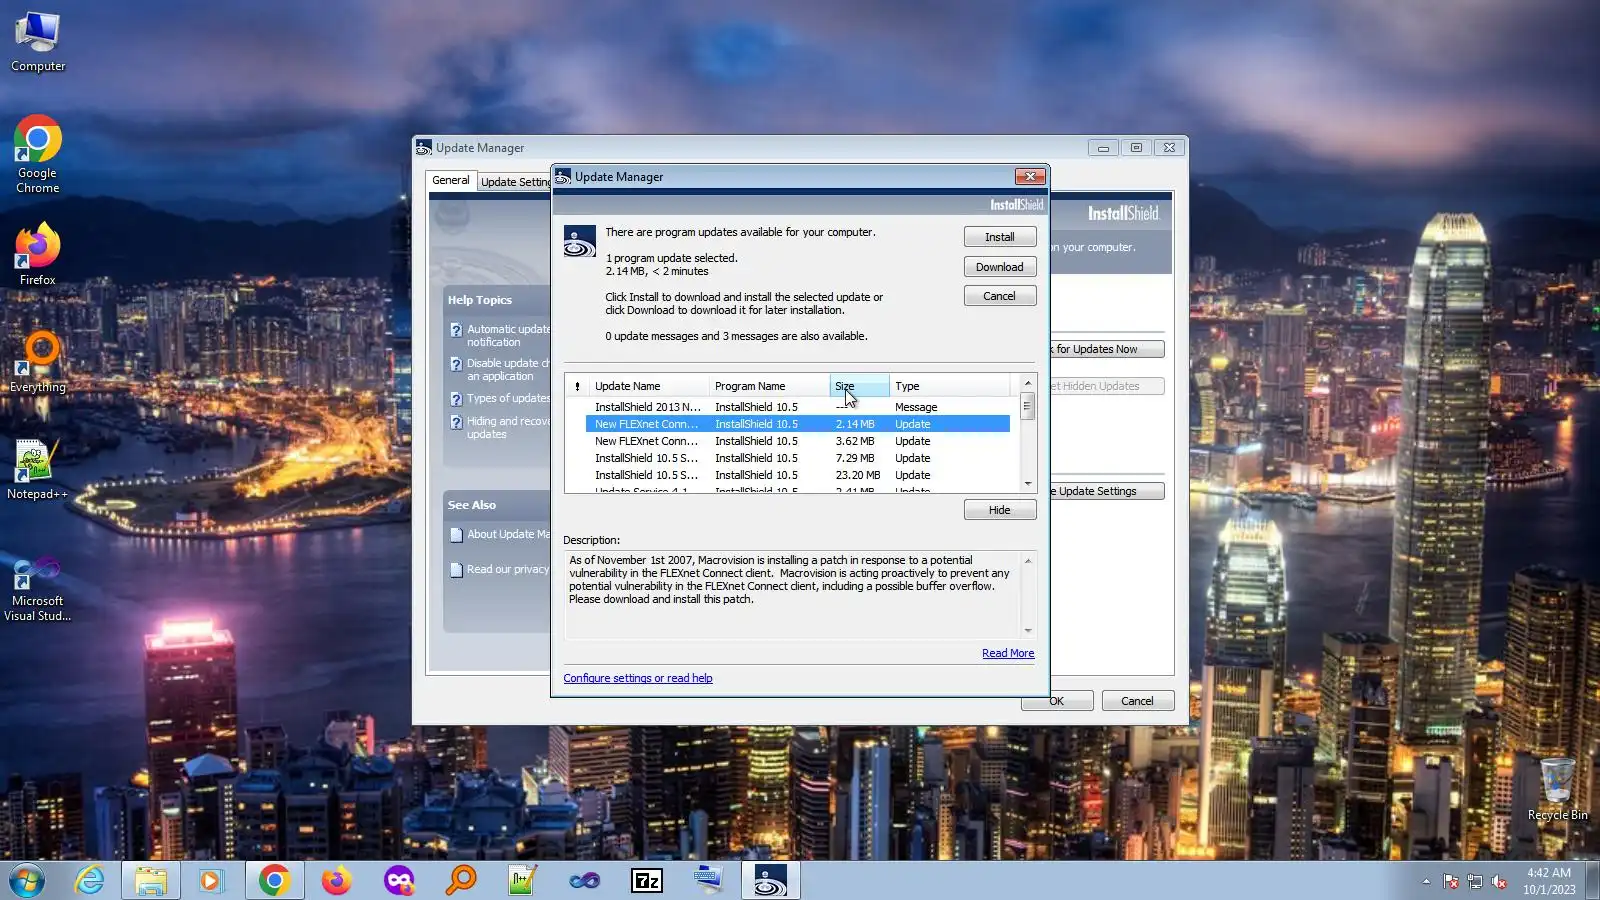The width and height of the screenshot is (1600, 900).
Task: Click the Update Manager taskbar icon
Action: pyautogui.click(x=770, y=881)
